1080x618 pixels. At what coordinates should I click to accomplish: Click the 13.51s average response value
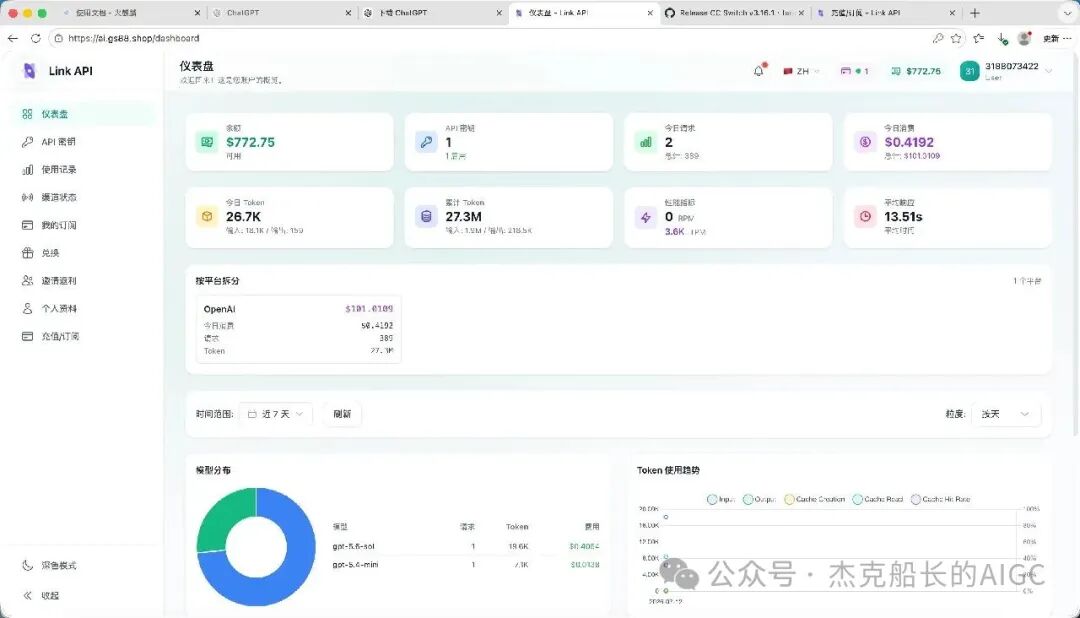pyautogui.click(x=903, y=216)
